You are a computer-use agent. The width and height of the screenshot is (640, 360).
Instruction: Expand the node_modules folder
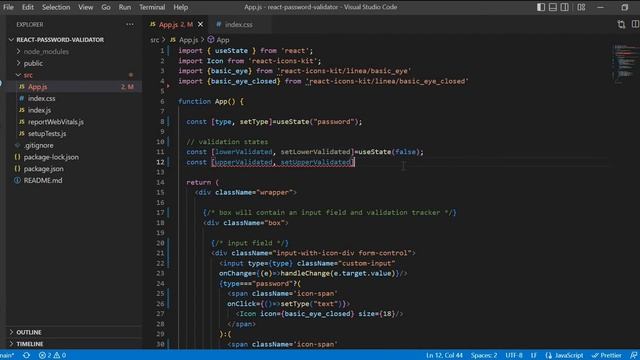click(46, 51)
